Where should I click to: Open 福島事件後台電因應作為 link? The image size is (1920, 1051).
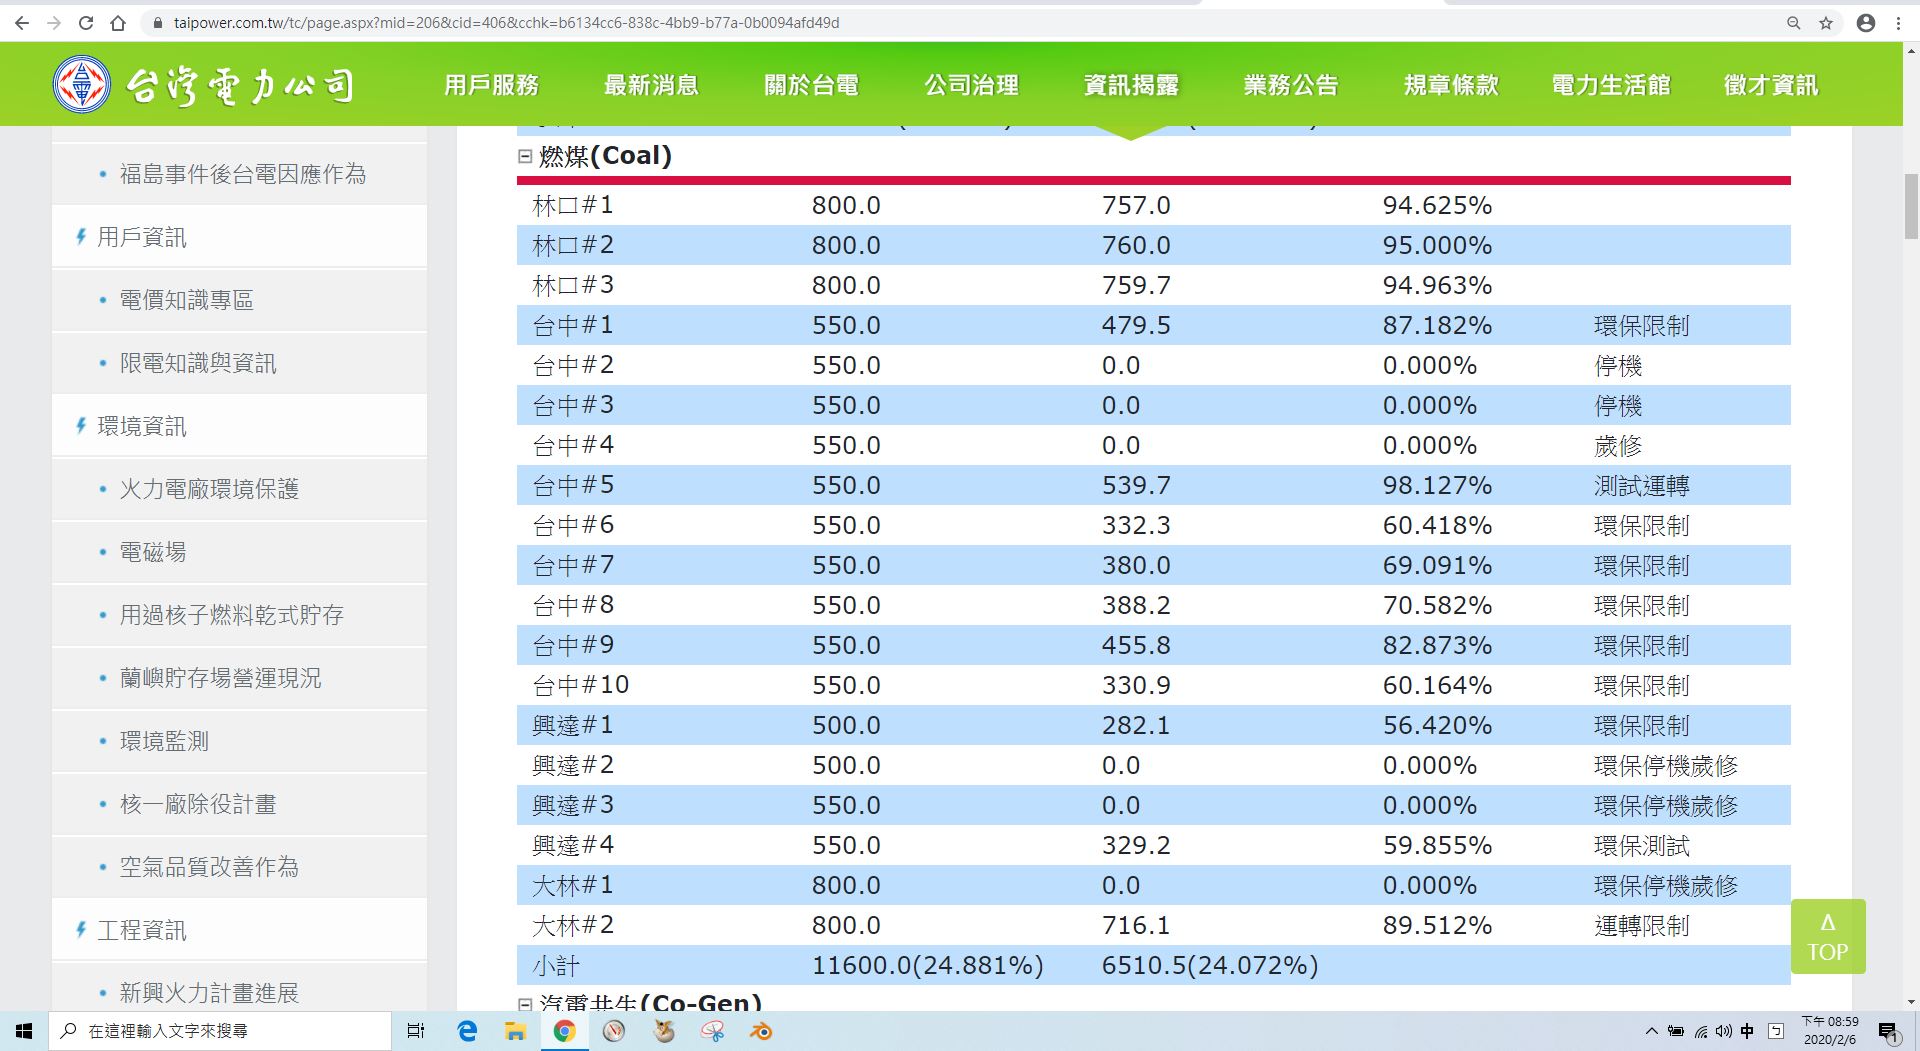pyautogui.click(x=243, y=174)
